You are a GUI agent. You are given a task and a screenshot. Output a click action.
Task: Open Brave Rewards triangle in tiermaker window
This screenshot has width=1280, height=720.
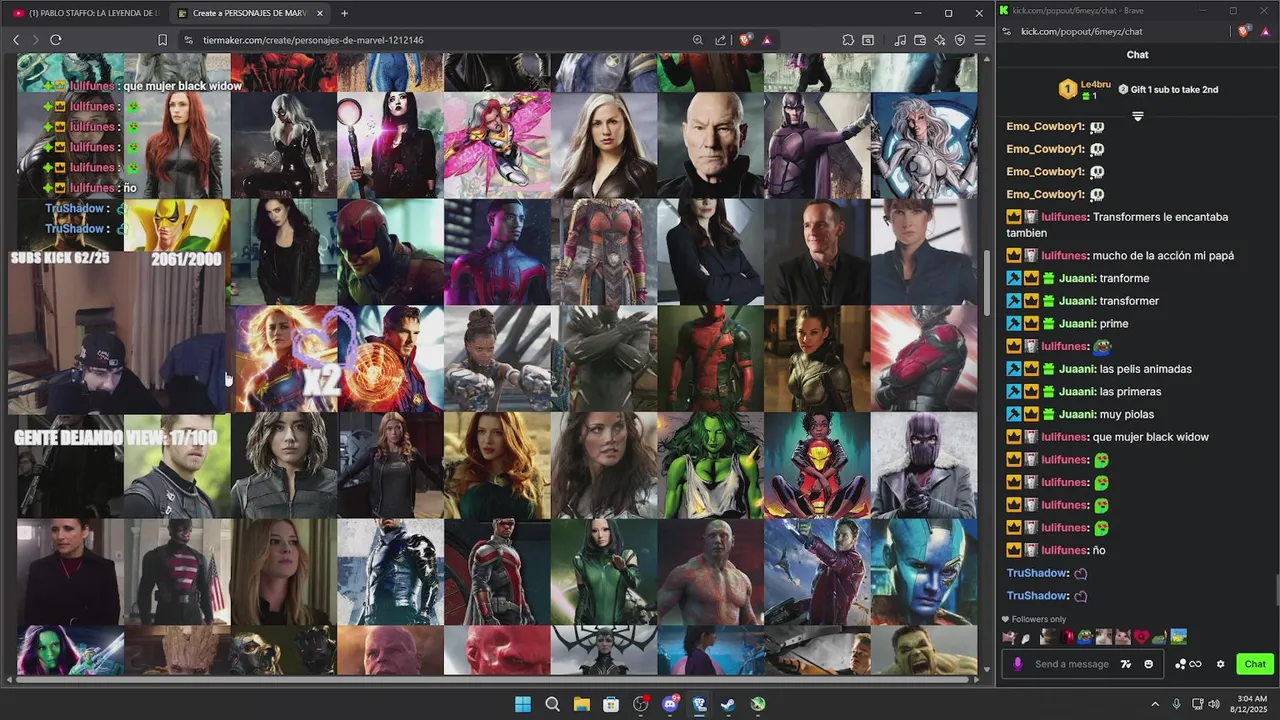[767, 40]
